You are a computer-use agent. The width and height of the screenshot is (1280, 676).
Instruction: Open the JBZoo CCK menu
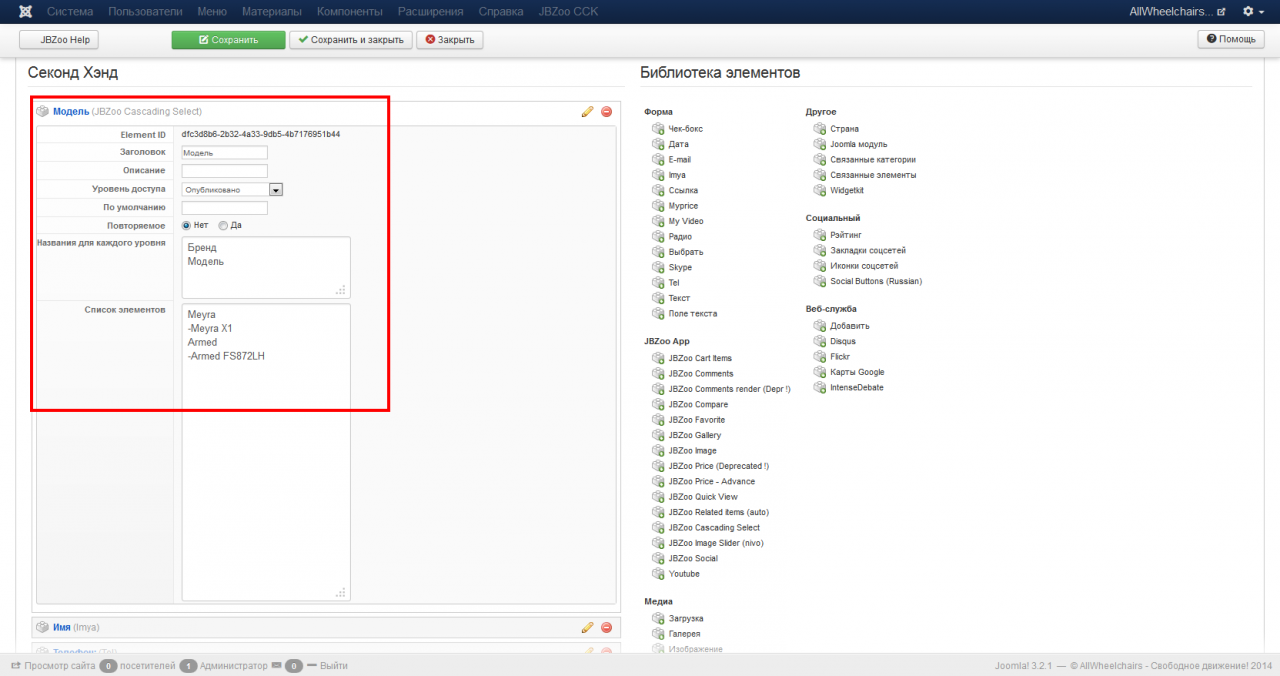click(567, 11)
